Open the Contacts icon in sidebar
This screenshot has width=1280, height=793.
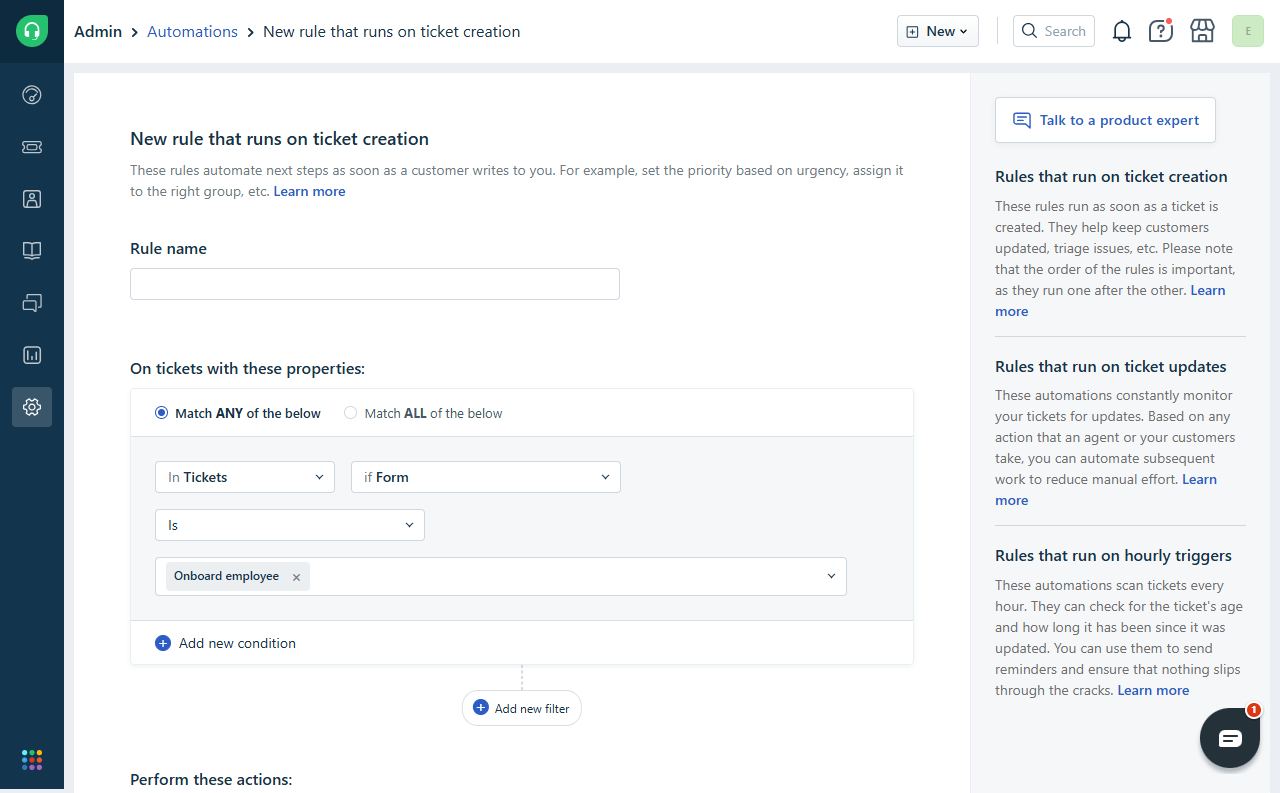click(x=32, y=199)
